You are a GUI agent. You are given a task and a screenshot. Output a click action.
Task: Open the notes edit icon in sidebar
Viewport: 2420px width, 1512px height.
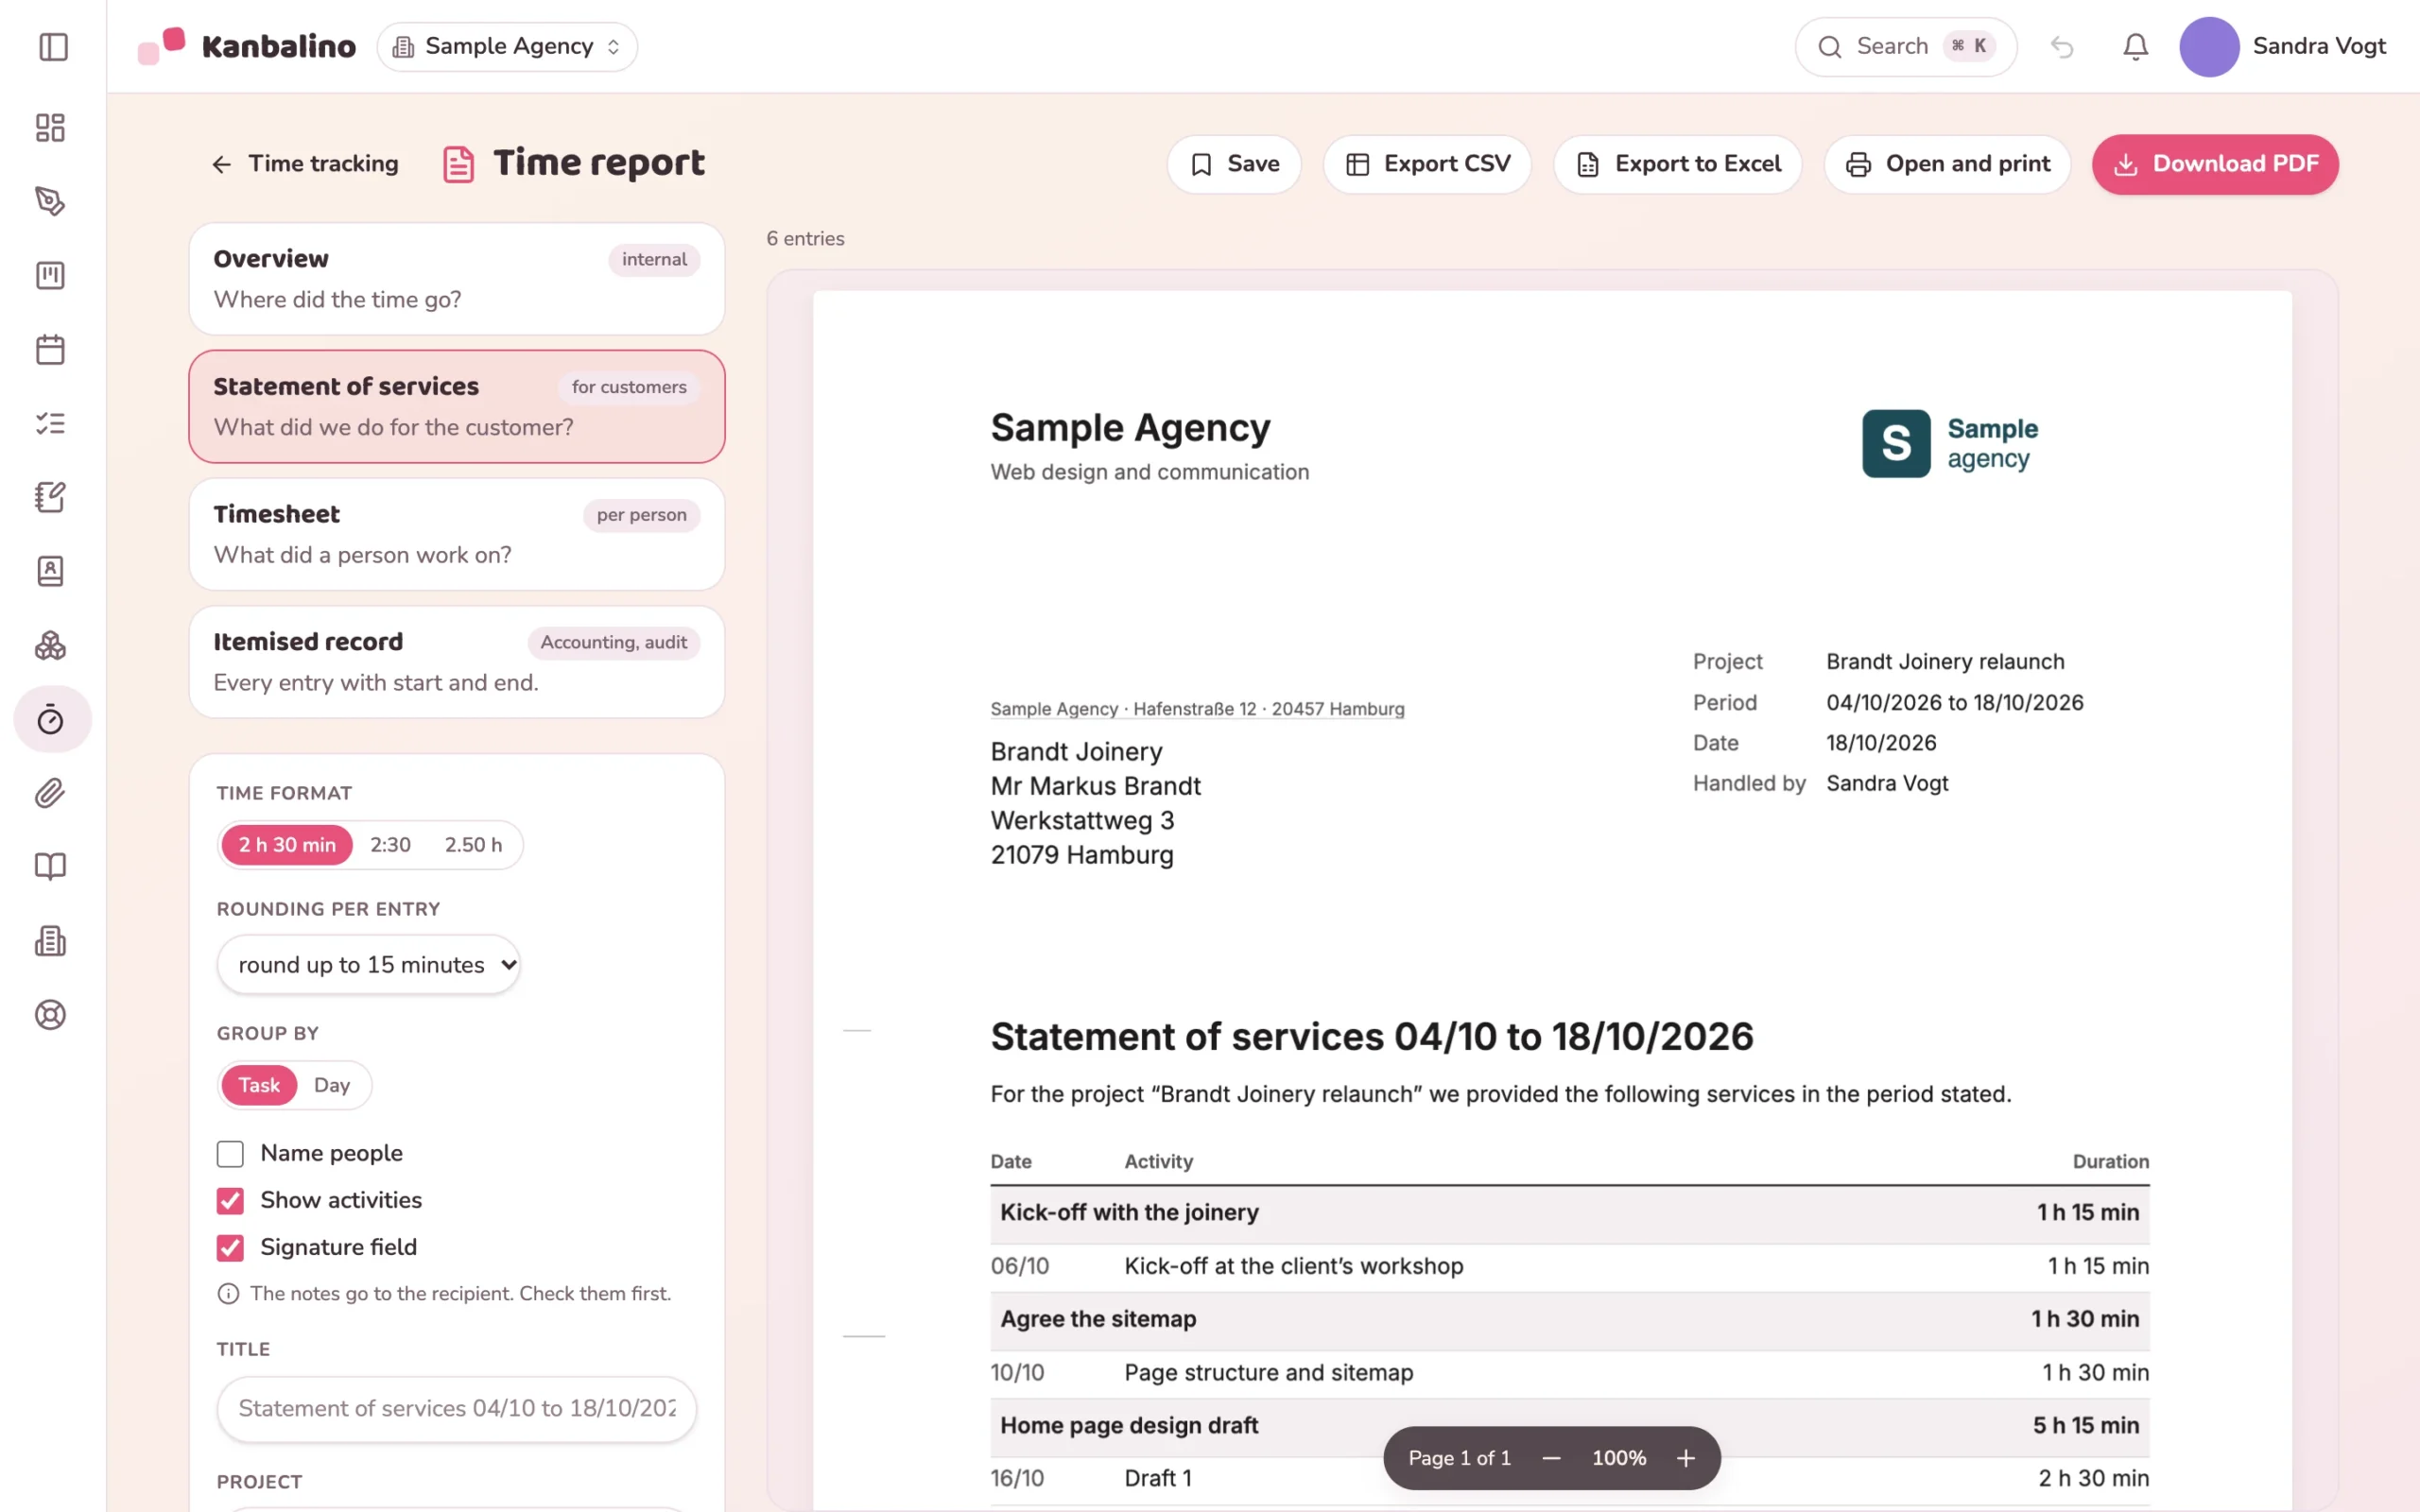click(x=50, y=497)
